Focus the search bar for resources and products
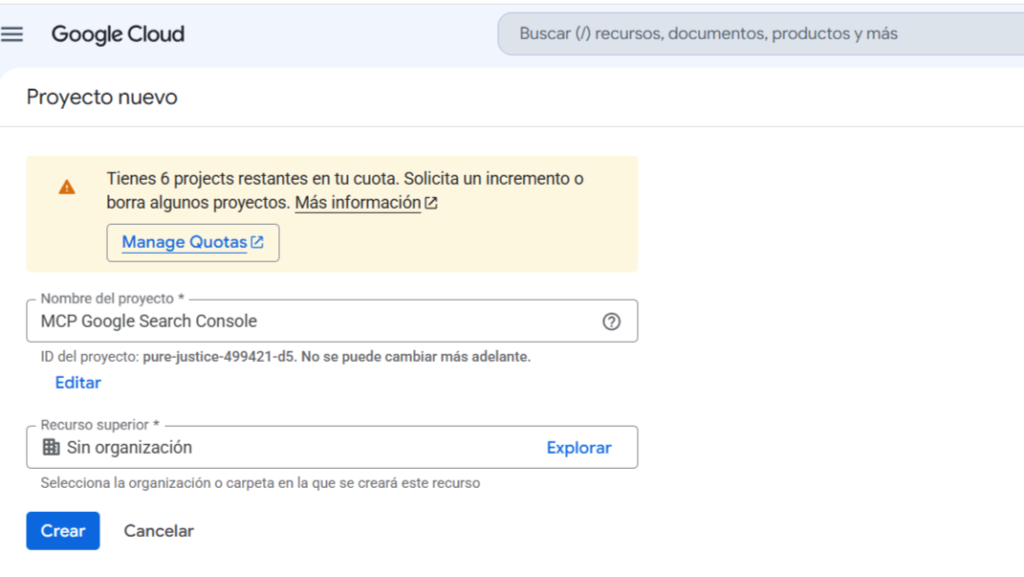The width and height of the screenshot is (1024, 577). point(761,34)
